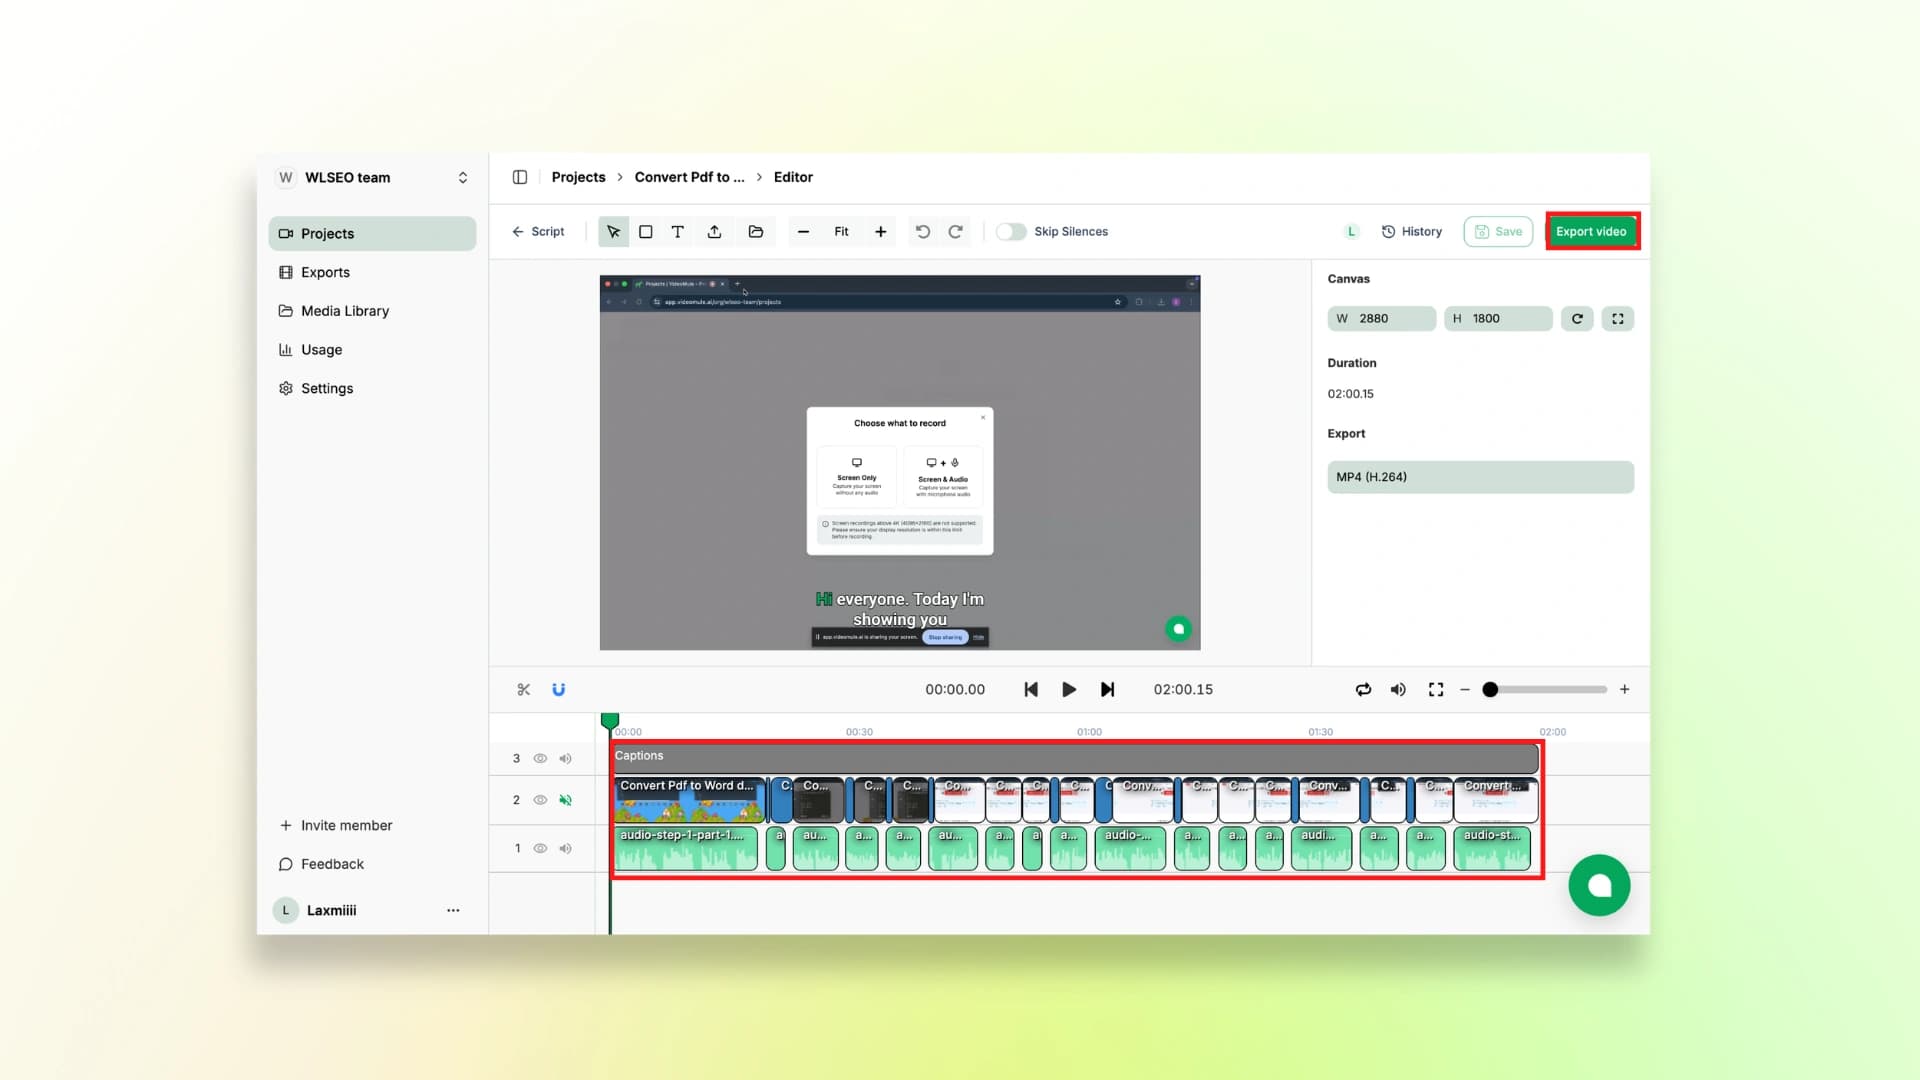Expand the WLSEO team workspace switcher
The height and width of the screenshot is (1080, 1920).
[x=462, y=177]
